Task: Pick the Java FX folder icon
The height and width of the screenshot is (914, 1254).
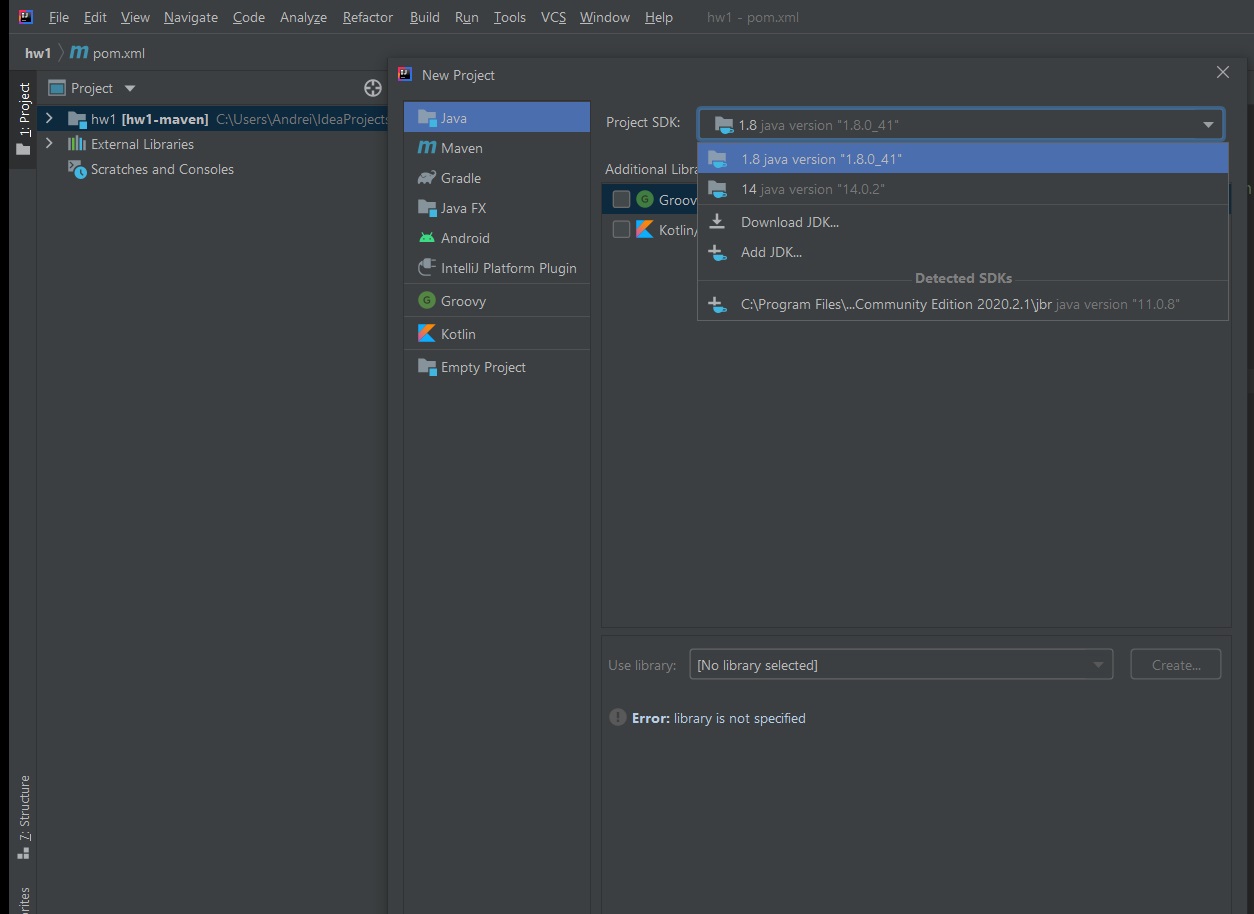Action: (x=427, y=207)
